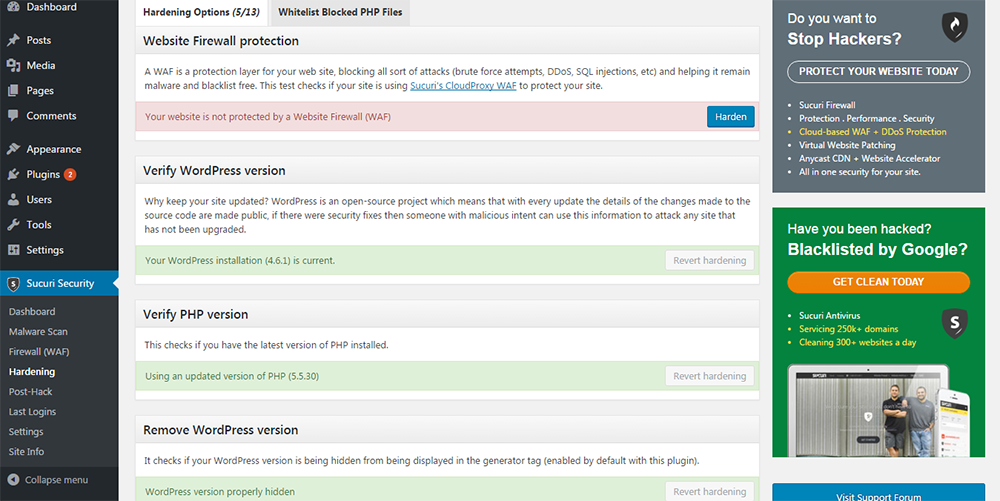Click the Settings sliders icon
The width and height of the screenshot is (1000, 501).
[x=13, y=250]
